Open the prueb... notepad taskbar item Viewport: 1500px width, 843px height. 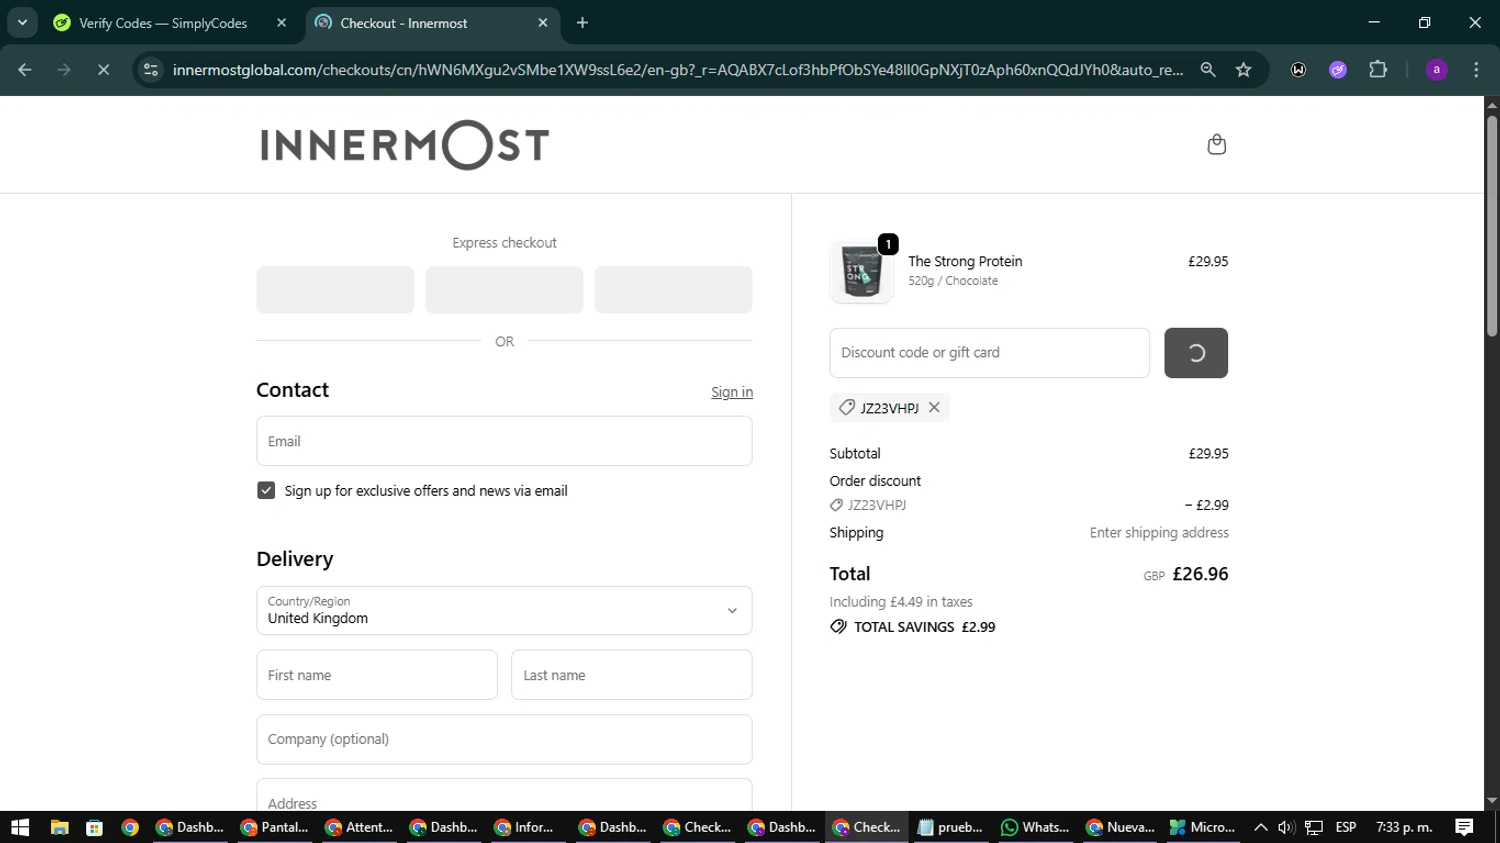[x=950, y=827]
